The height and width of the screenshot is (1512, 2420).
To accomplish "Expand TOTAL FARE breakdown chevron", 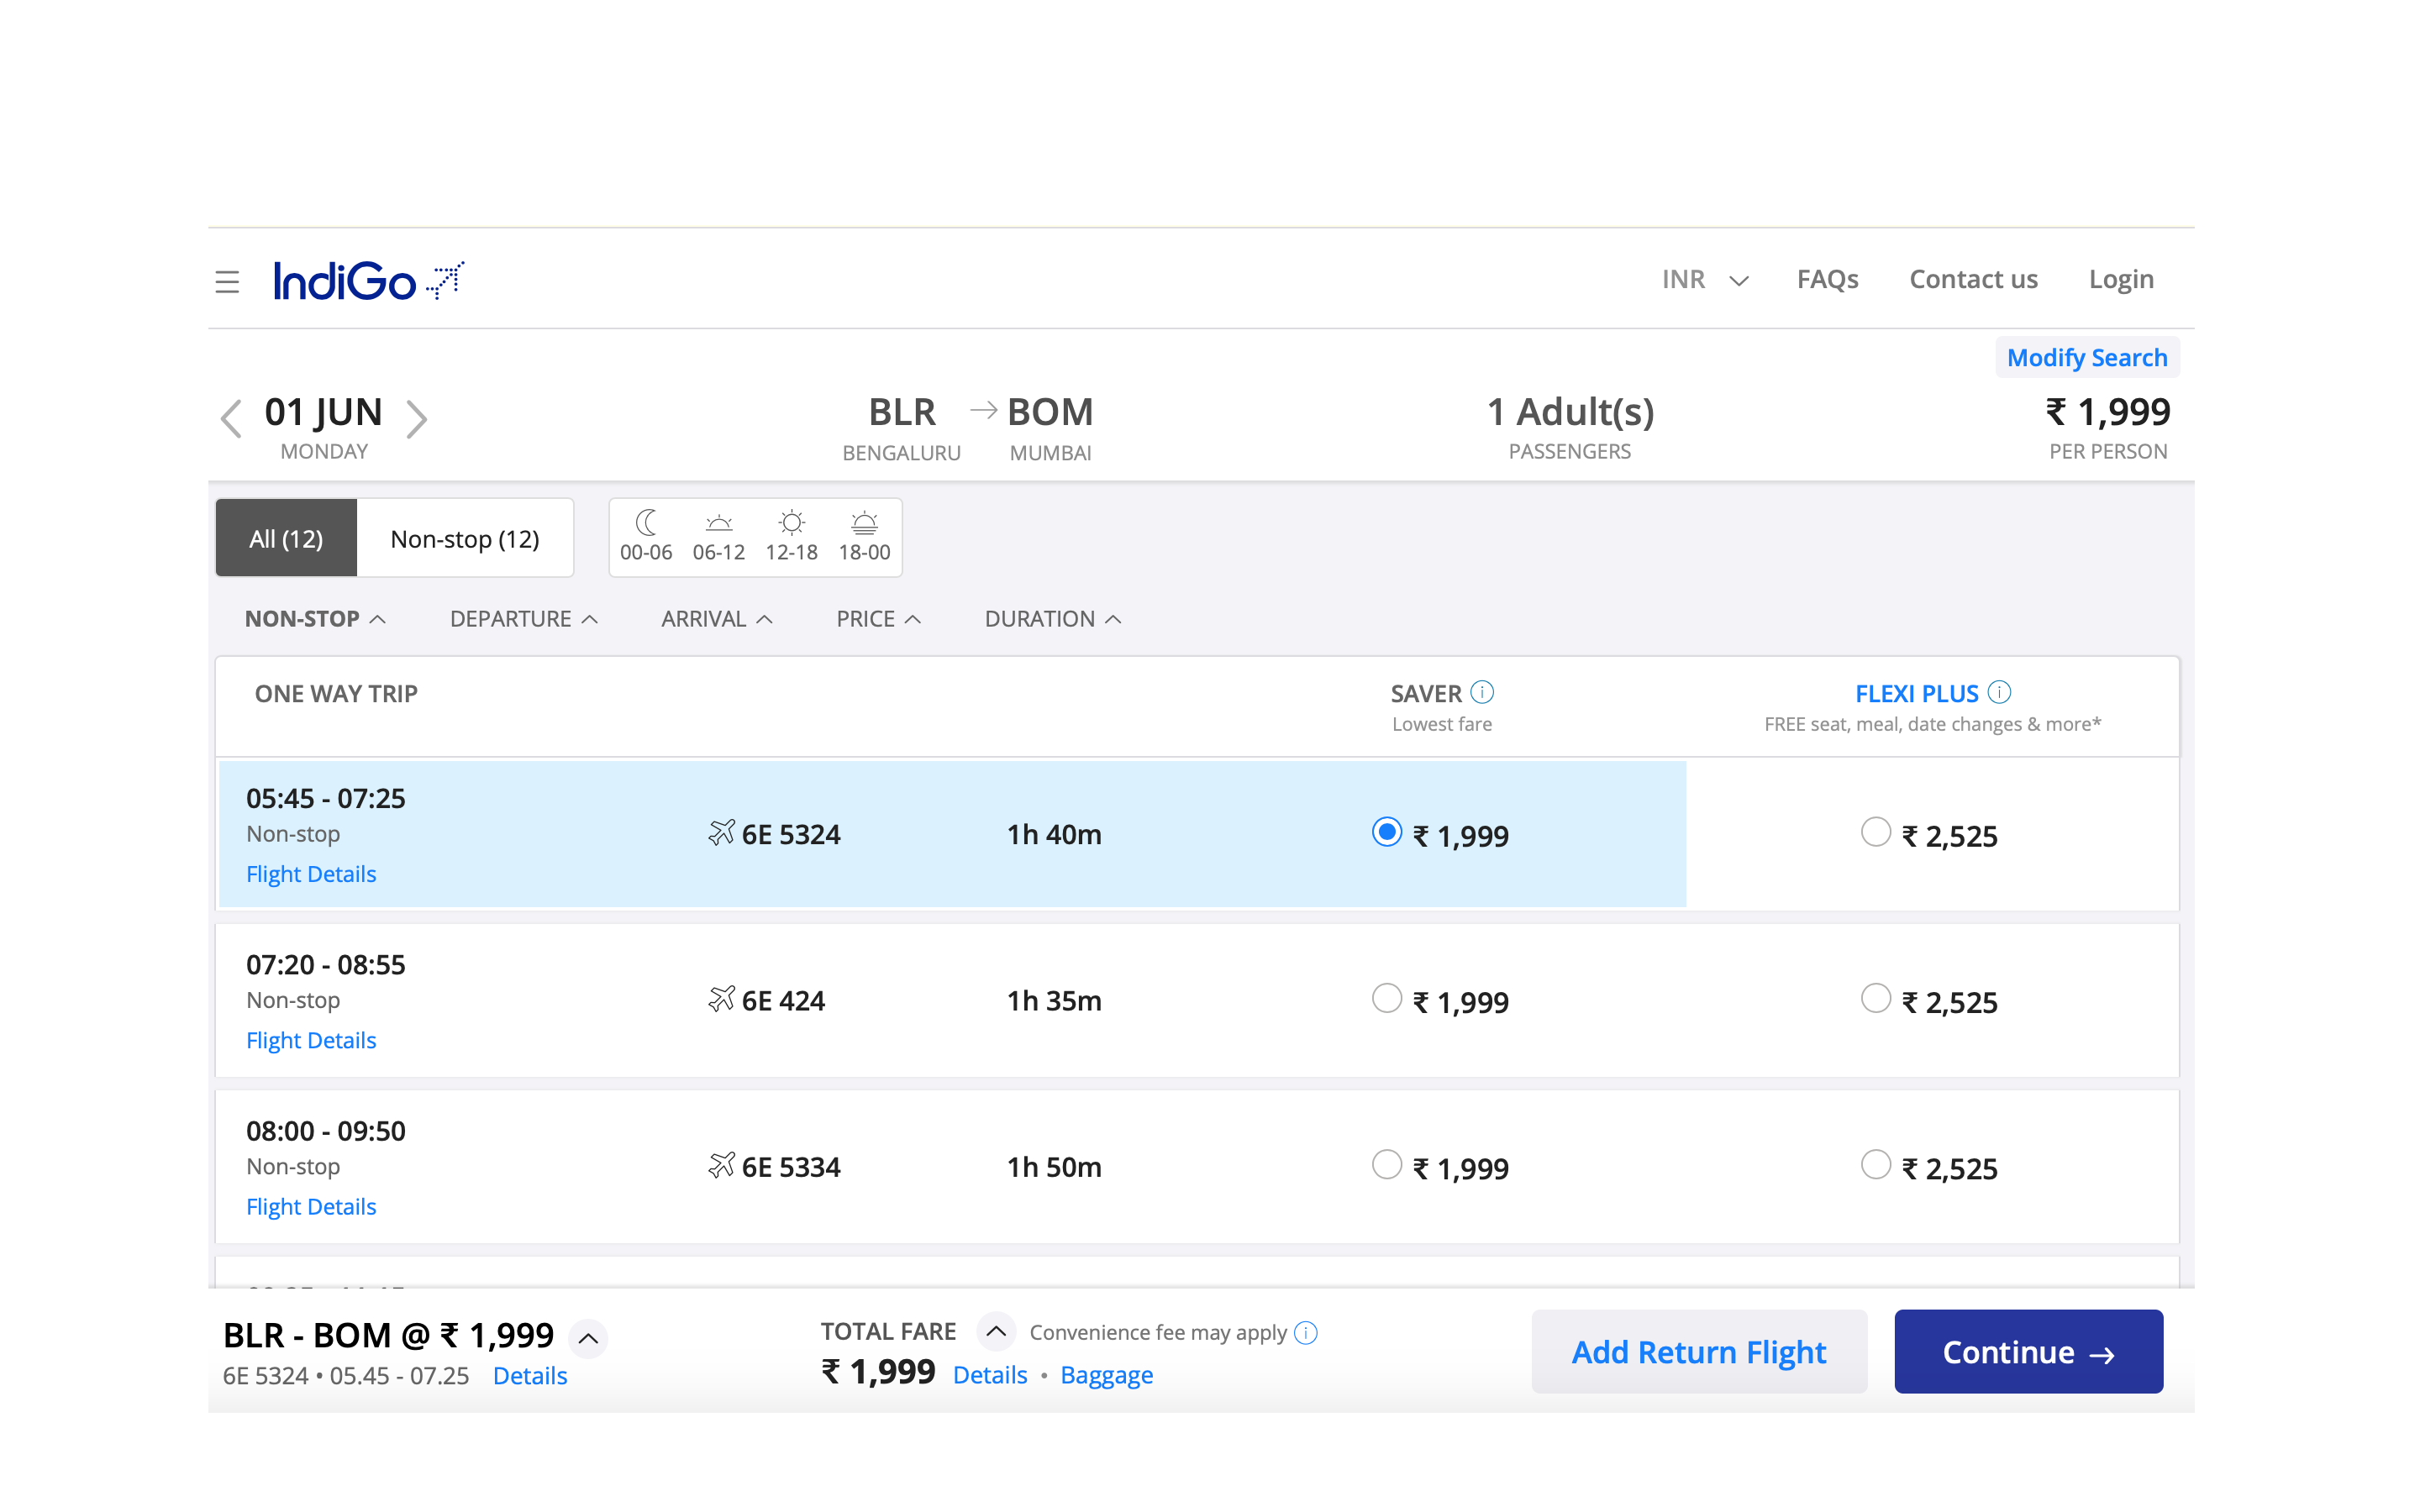I will [x=996, y=1331].
